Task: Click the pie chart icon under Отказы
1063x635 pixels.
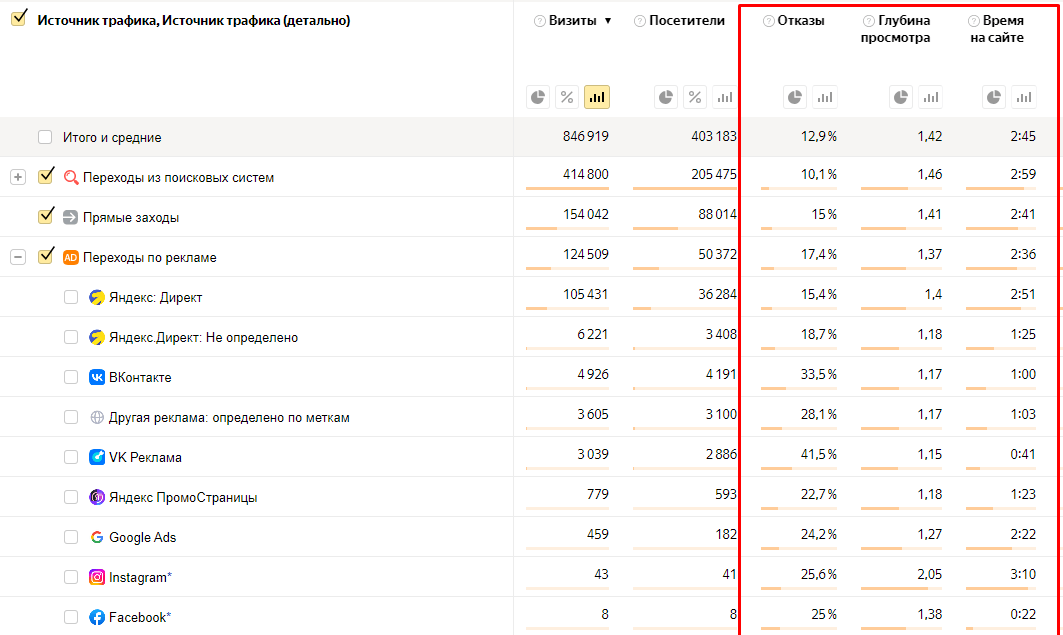Action: (x=795, y=97)
